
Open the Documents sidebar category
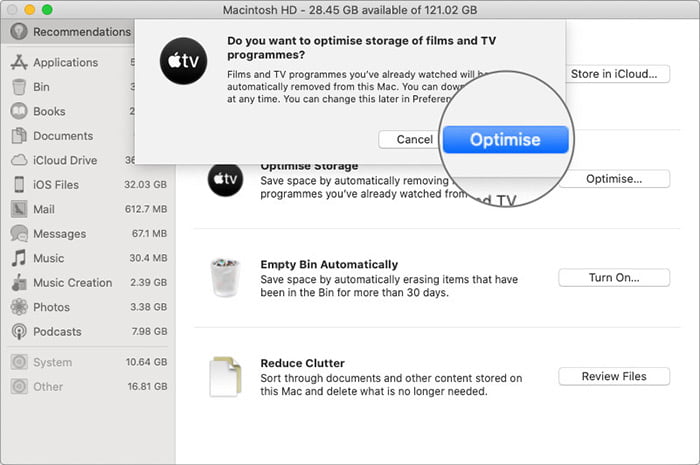71,136
